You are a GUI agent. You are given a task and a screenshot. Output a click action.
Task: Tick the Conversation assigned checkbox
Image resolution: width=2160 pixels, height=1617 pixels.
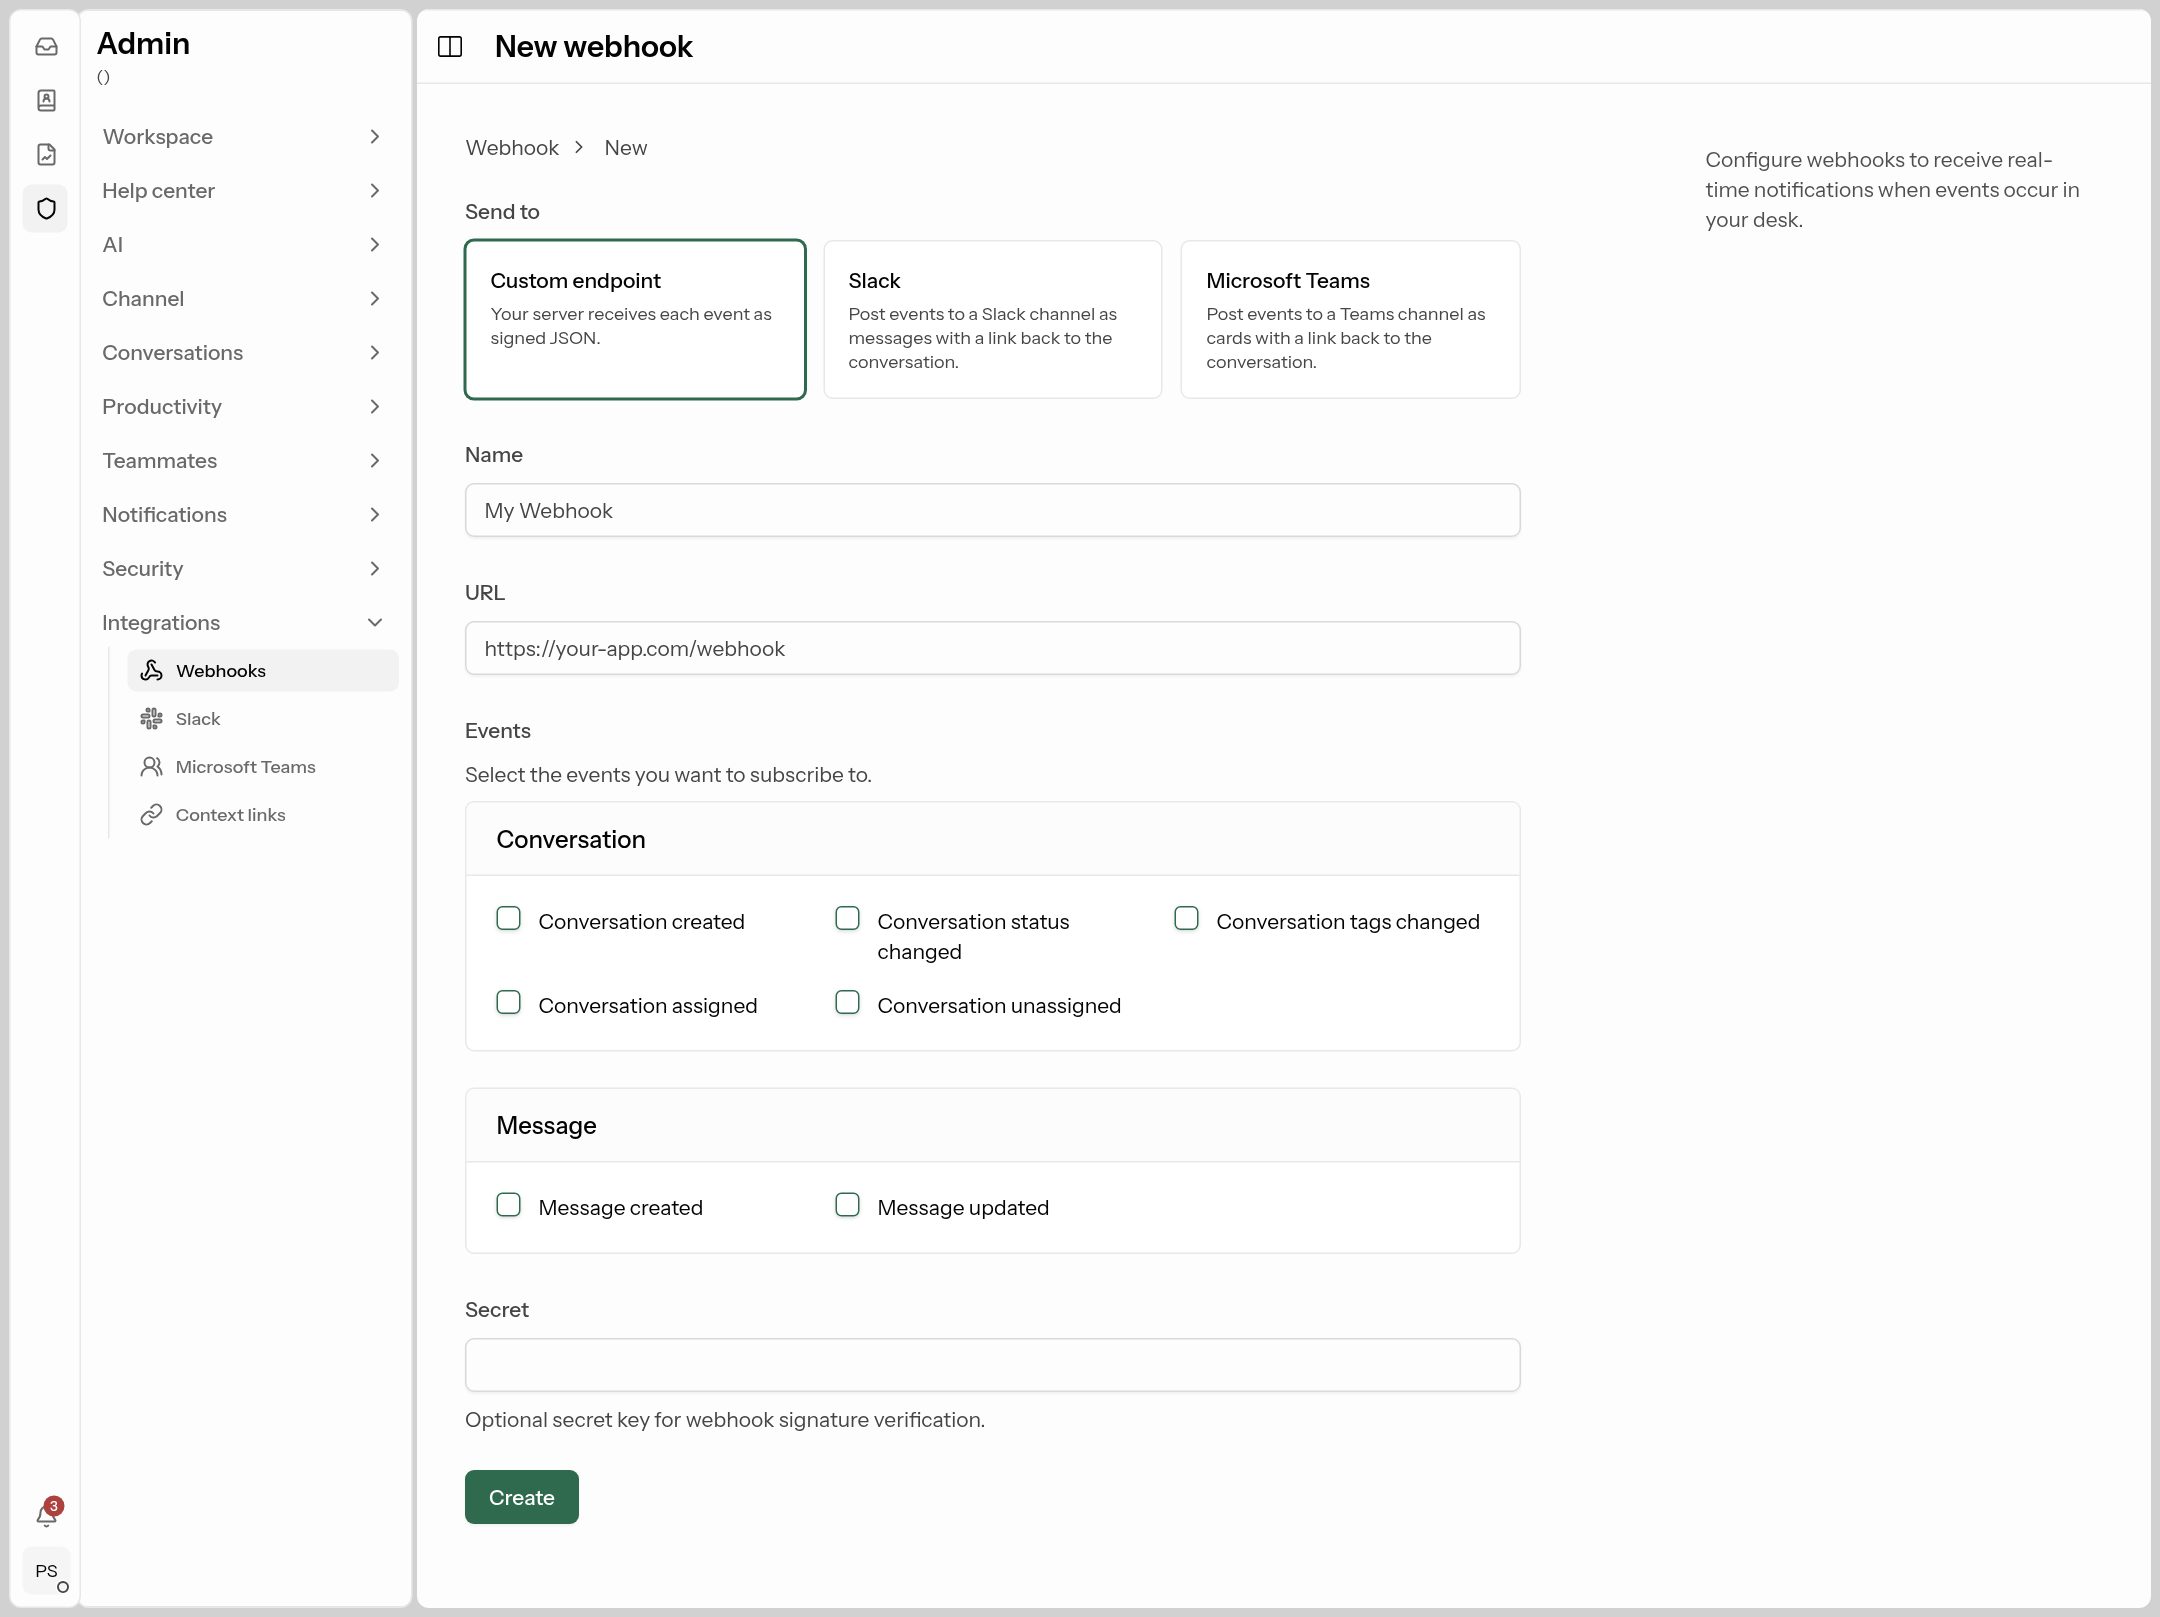point(508,1002)
